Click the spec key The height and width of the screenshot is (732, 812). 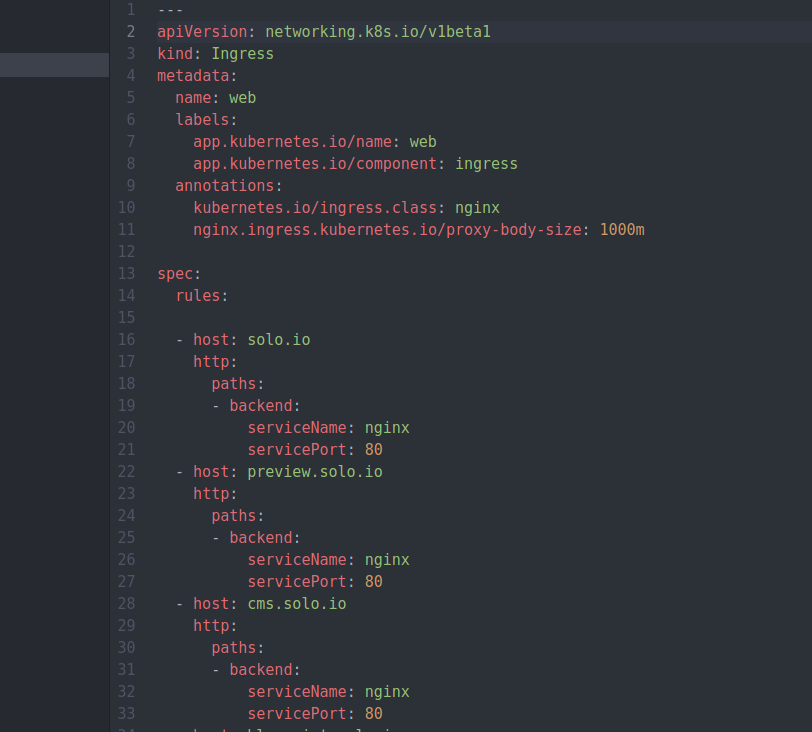[175, 274]
